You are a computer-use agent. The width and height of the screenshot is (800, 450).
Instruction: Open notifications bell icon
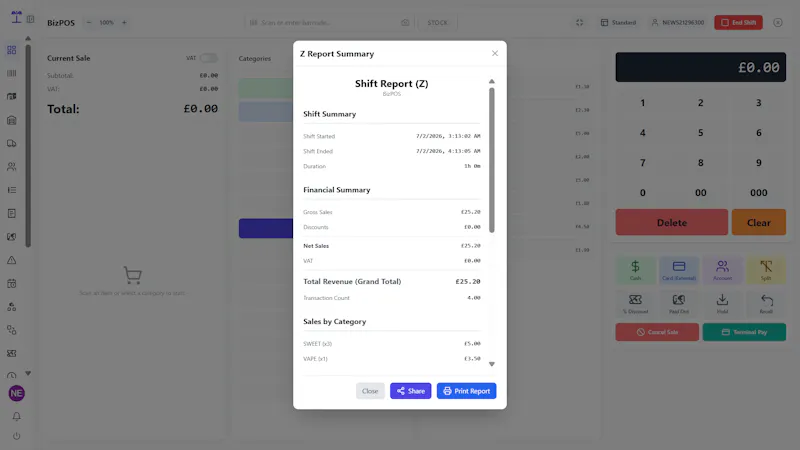click(x=16, y=416)
